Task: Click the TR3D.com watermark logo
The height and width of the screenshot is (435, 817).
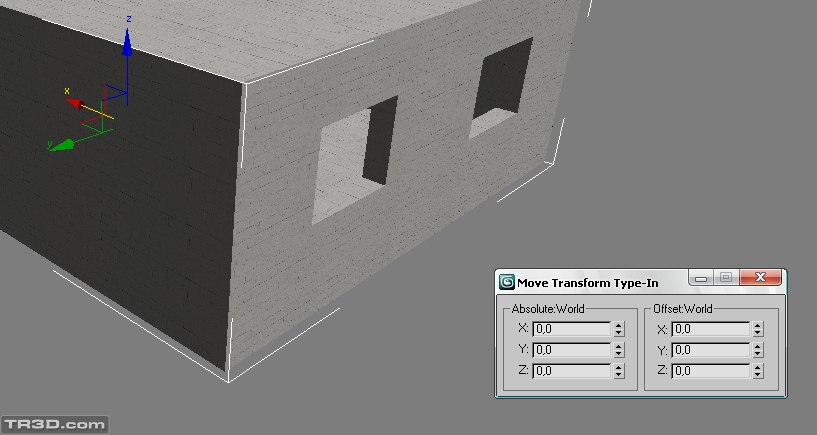Action: (54, 424)
